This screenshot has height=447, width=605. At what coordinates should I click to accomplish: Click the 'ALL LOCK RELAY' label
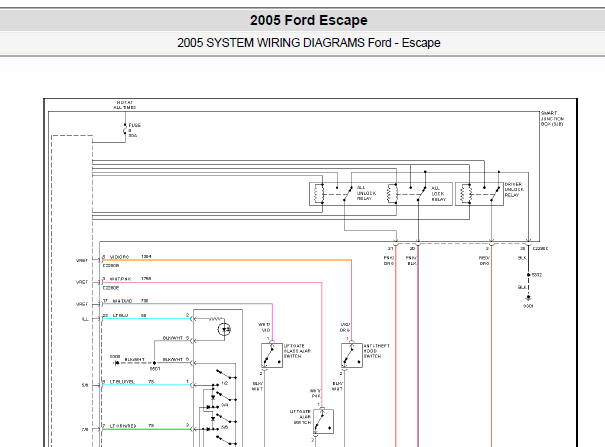[x=438, y=194]
